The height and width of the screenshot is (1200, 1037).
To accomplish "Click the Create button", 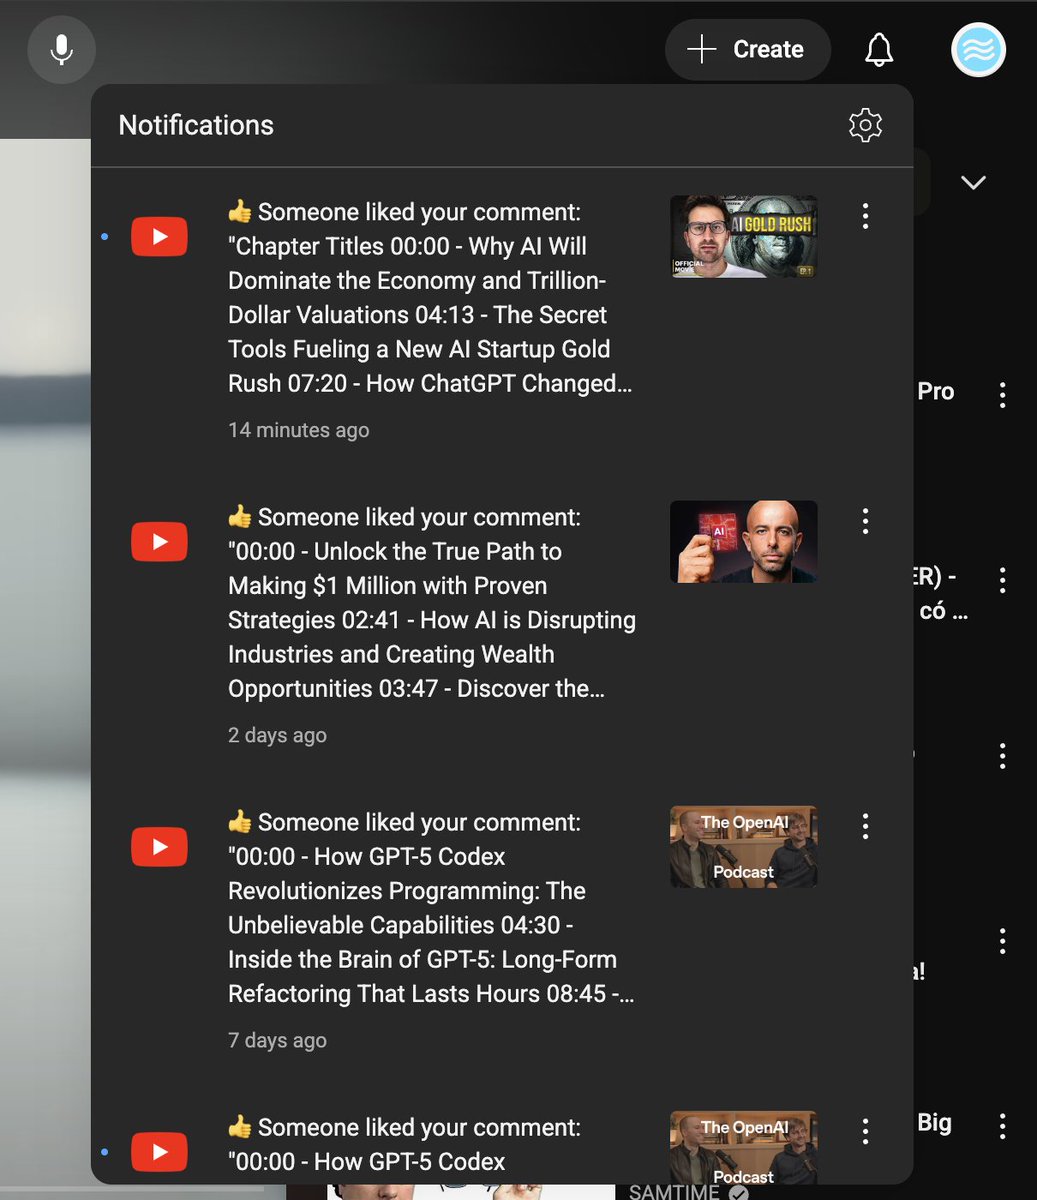I will pos(747,49).
